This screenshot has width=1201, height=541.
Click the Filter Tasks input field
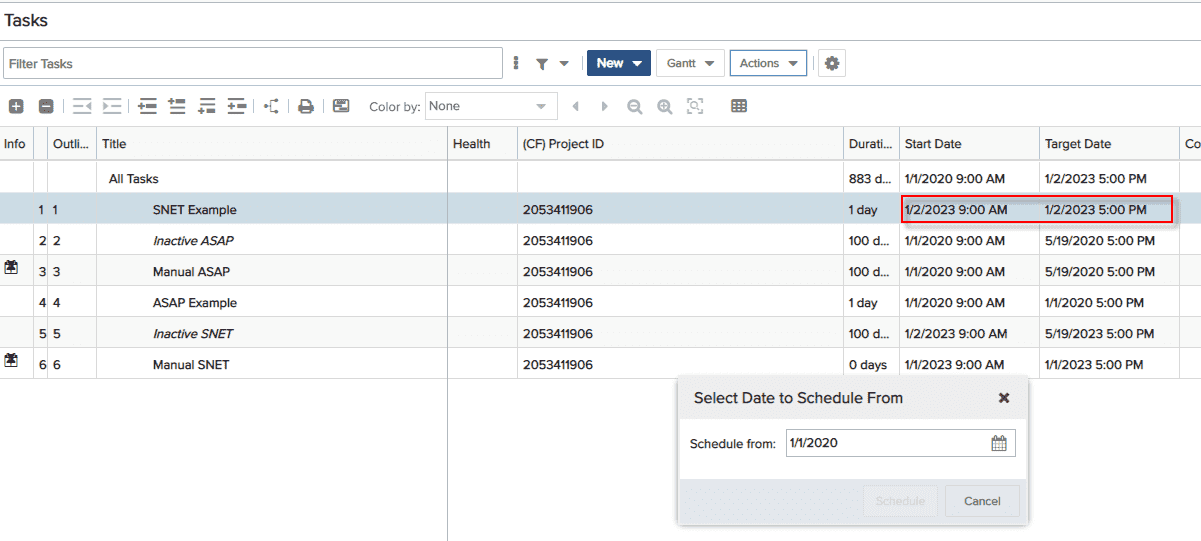click(252, 64)
